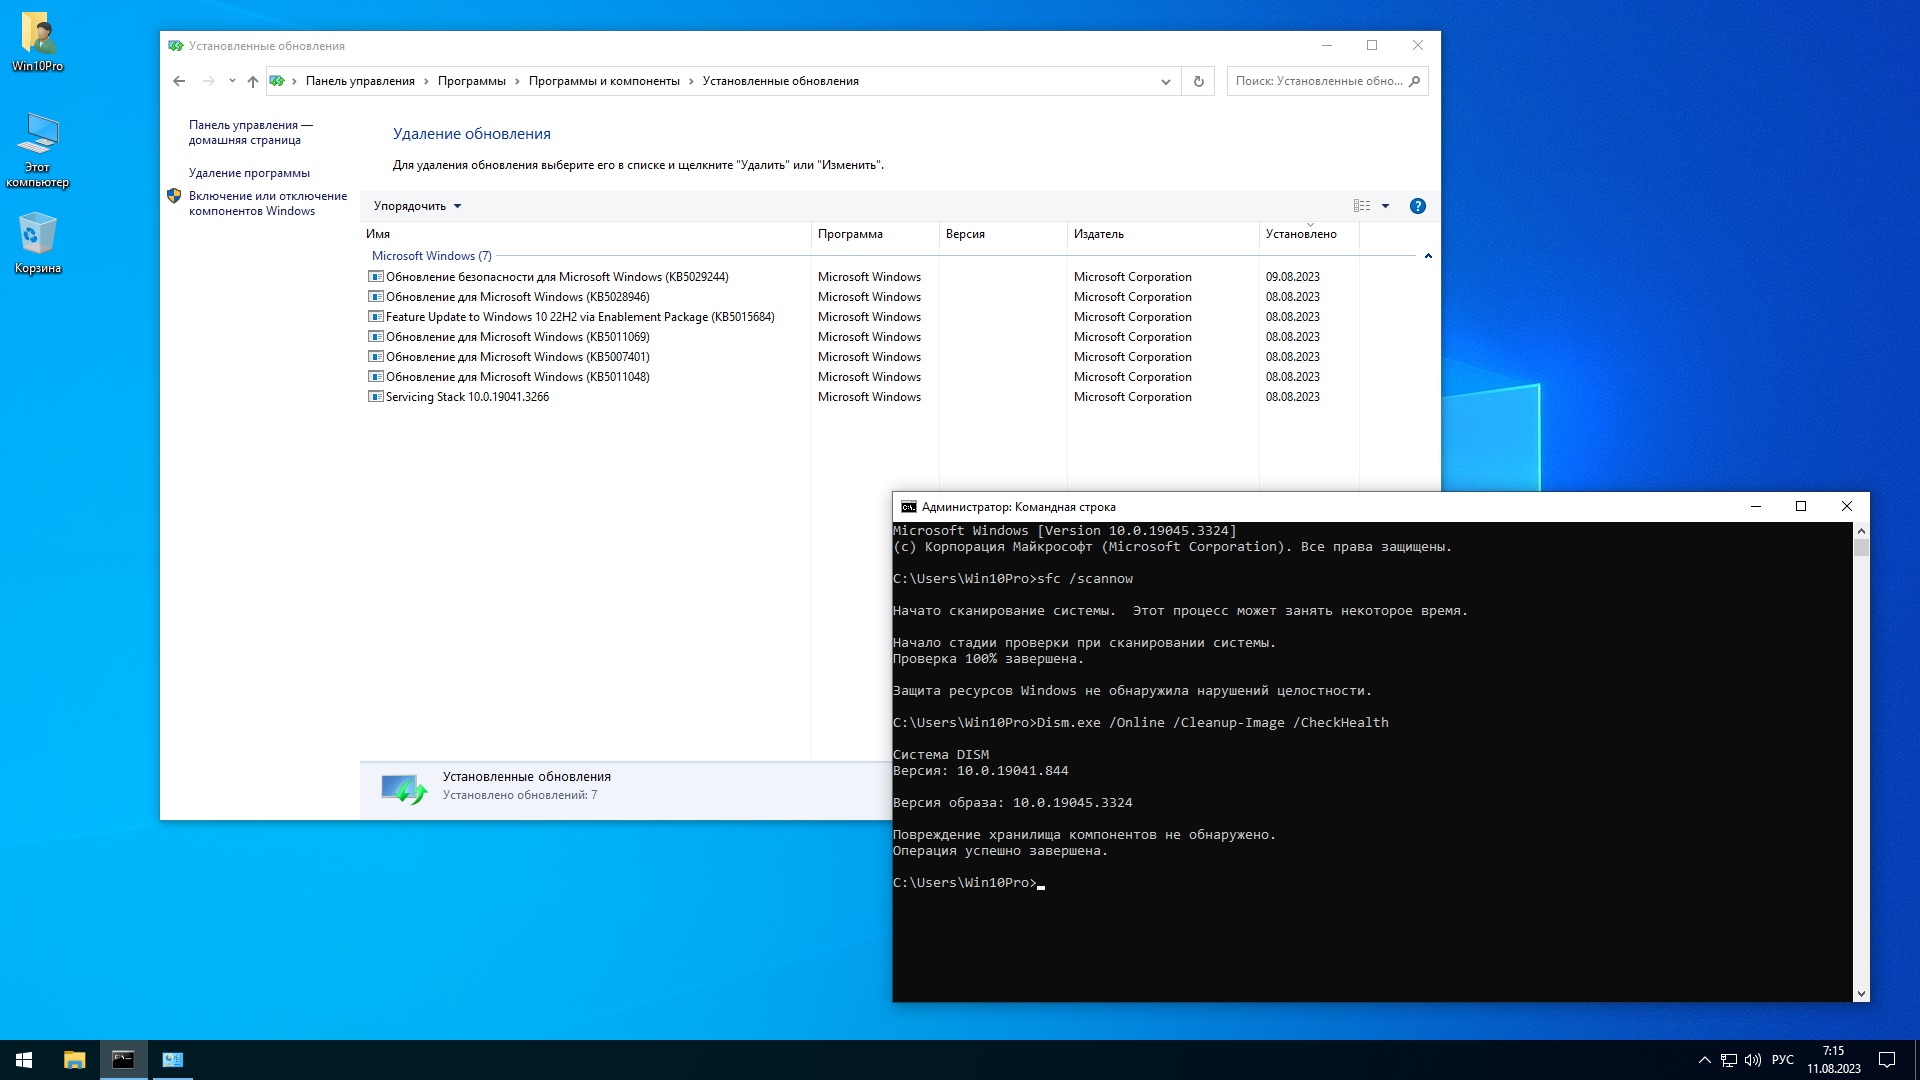Collapse group using arrow at list right edge
The width and height of the screenshot is (1920, 1080).
coord(1428,256)
